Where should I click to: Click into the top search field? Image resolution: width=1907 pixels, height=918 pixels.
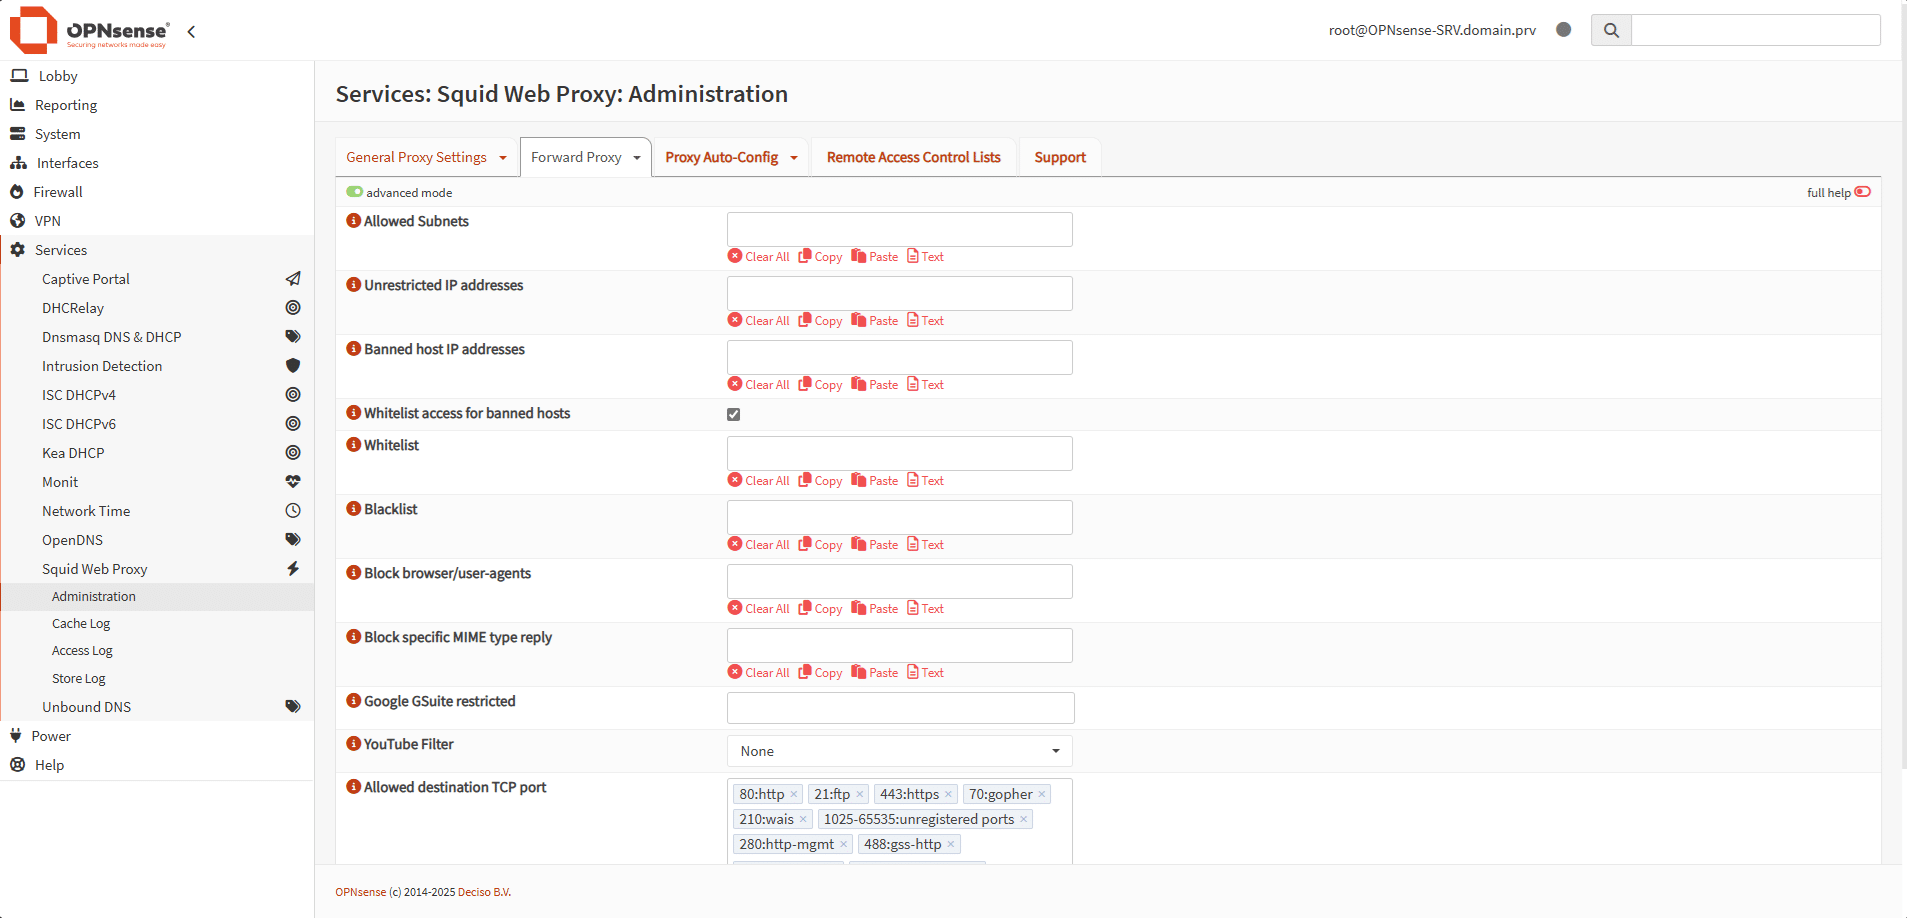[x=1756, y=30]
